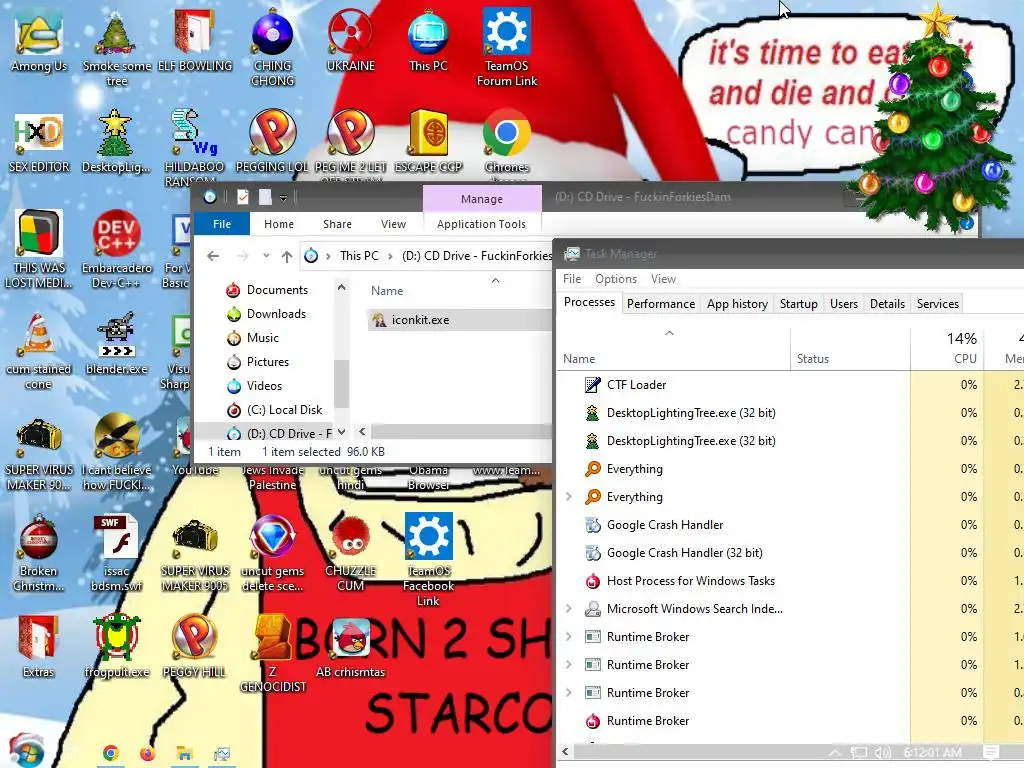Open the THIS WAS LOST MEDI... icon

[x=39, y=249]
